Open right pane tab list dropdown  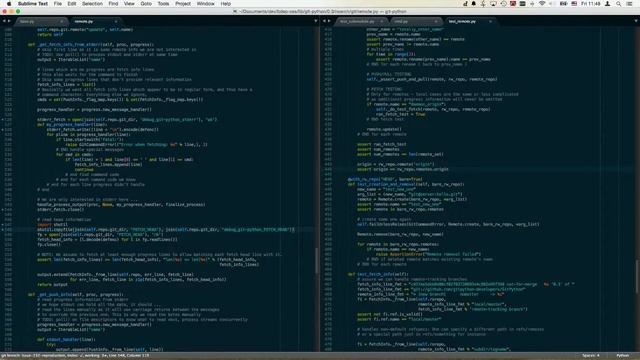pyautogui.click(x=636, y=21)
